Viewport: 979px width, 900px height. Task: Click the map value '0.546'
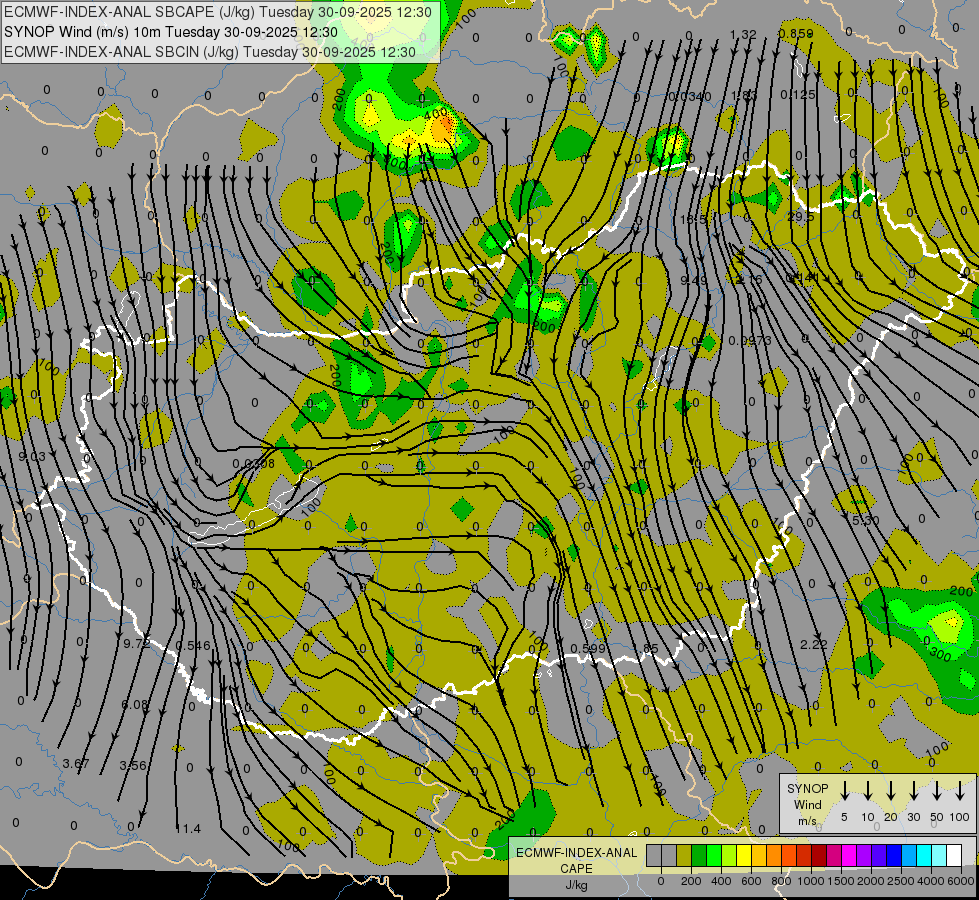click(x=193, y=645)
